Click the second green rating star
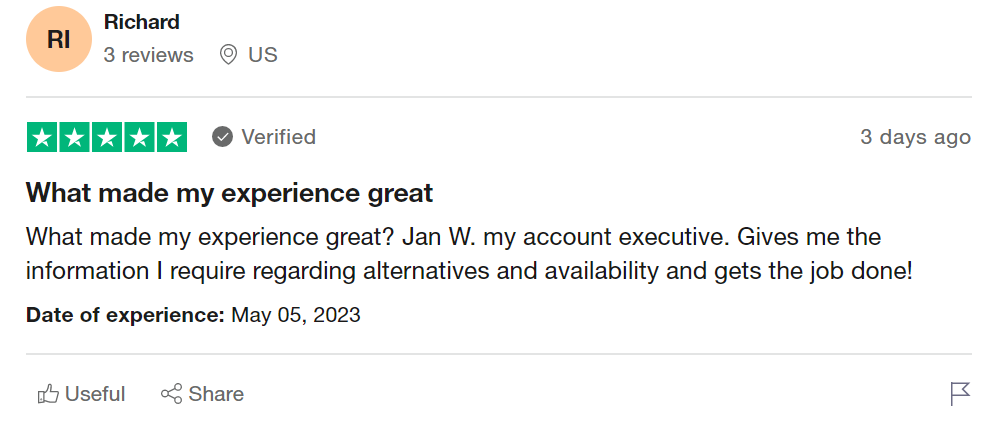The height and width of the screenshot is (428, 998). tap(74, 137)
